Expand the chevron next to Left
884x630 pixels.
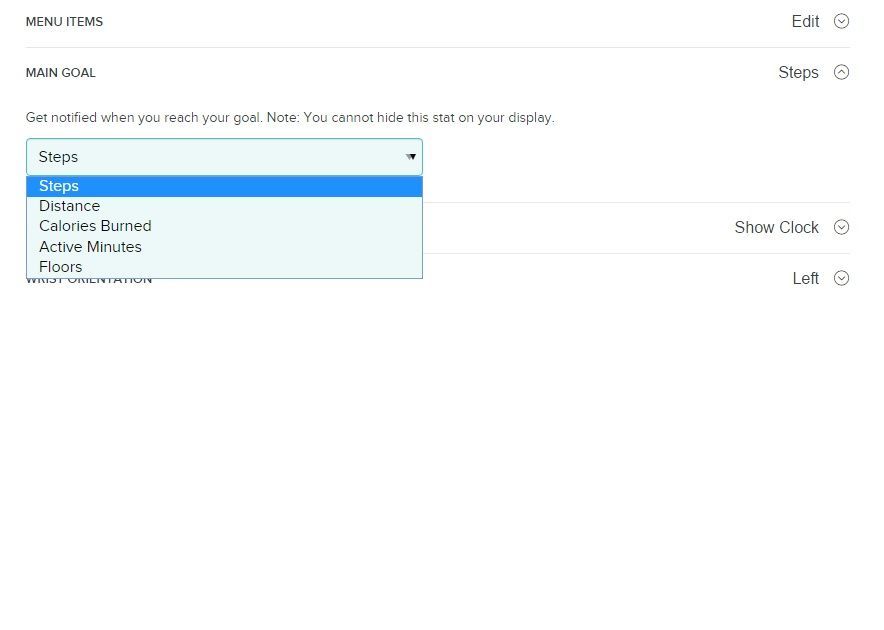coord(841,278)
